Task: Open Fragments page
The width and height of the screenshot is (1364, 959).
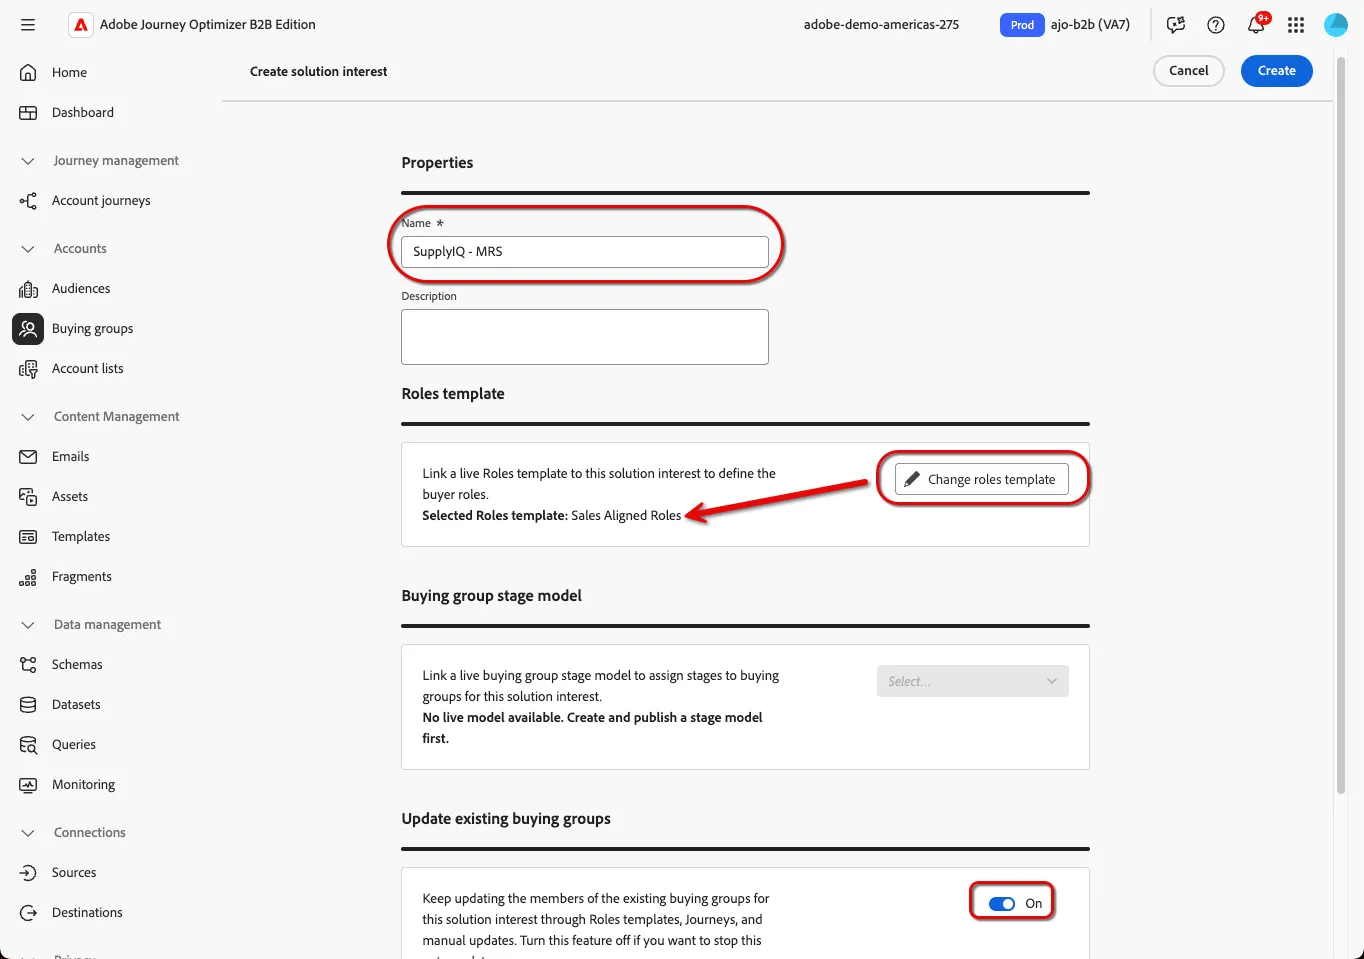Action: click(82, 576)
